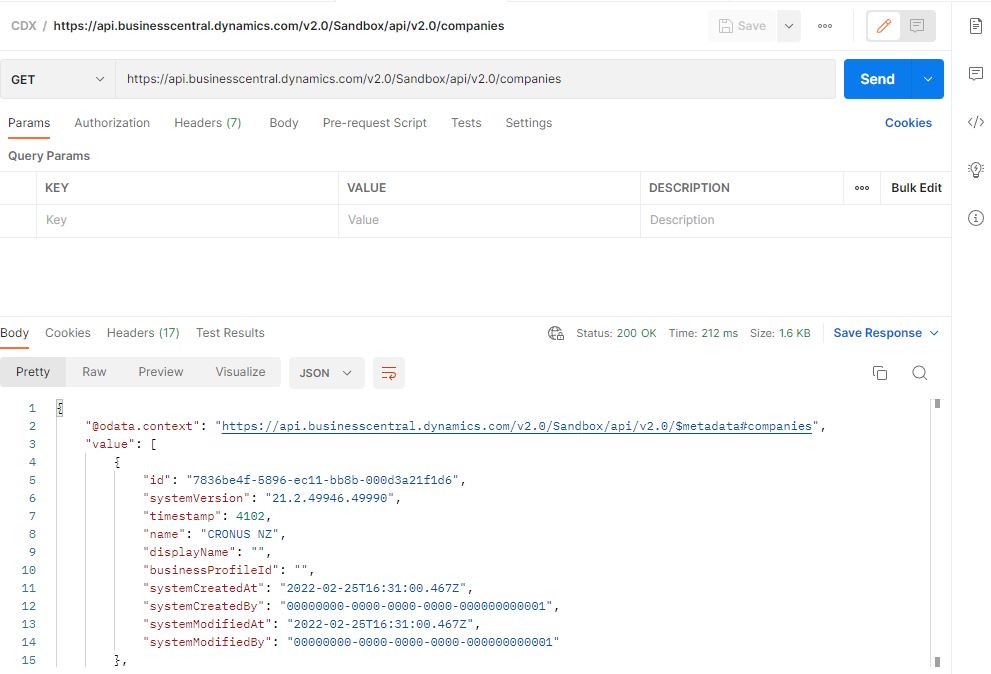Open the Documentation sidebar icon
This screenshot has height=674, width=991.
(x=976, y=26)
